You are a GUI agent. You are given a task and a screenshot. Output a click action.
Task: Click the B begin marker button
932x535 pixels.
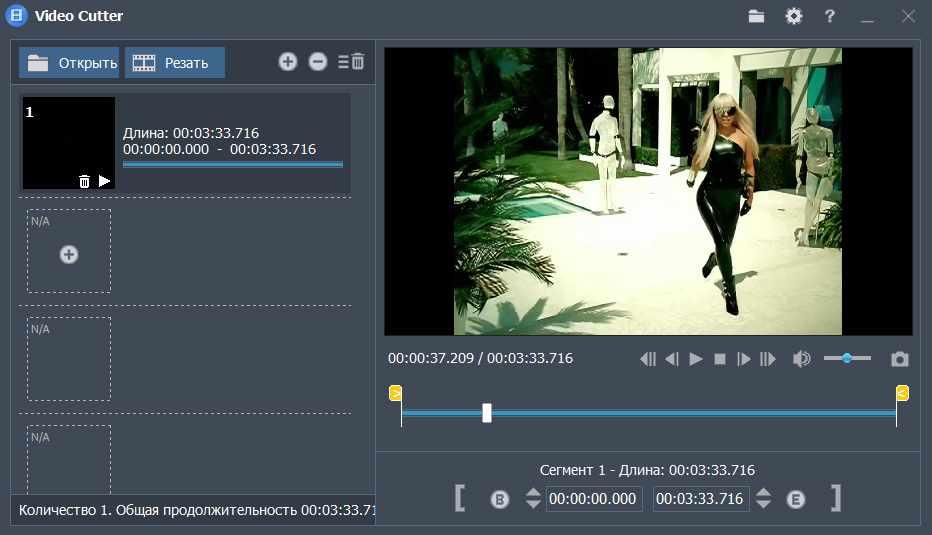500,499
